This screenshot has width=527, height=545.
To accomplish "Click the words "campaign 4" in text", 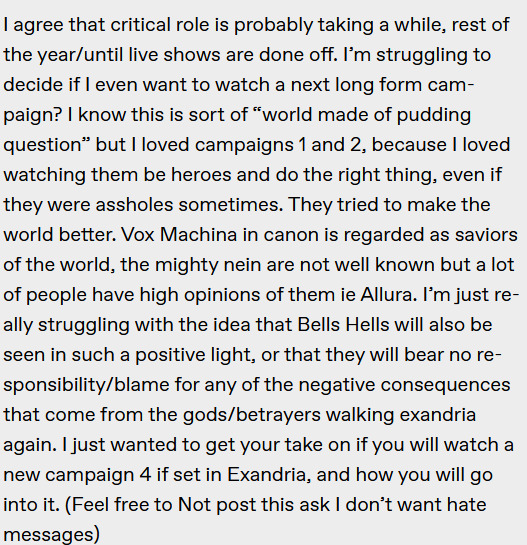I will pos(98,475).
